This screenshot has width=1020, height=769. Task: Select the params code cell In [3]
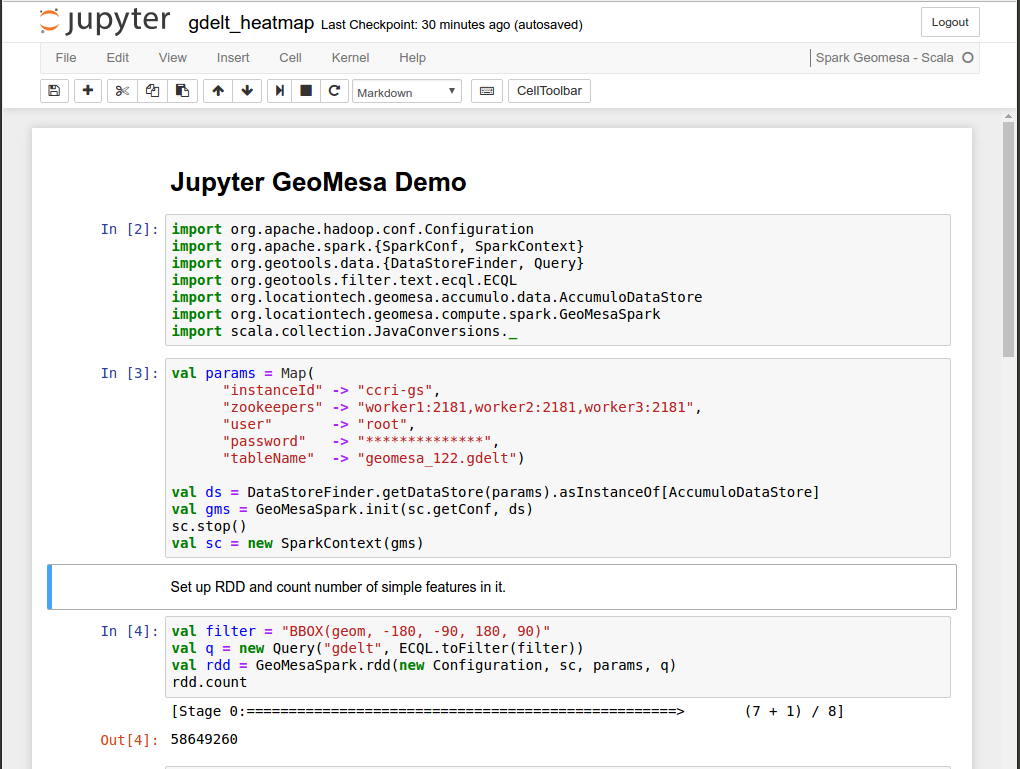(557, 458)
